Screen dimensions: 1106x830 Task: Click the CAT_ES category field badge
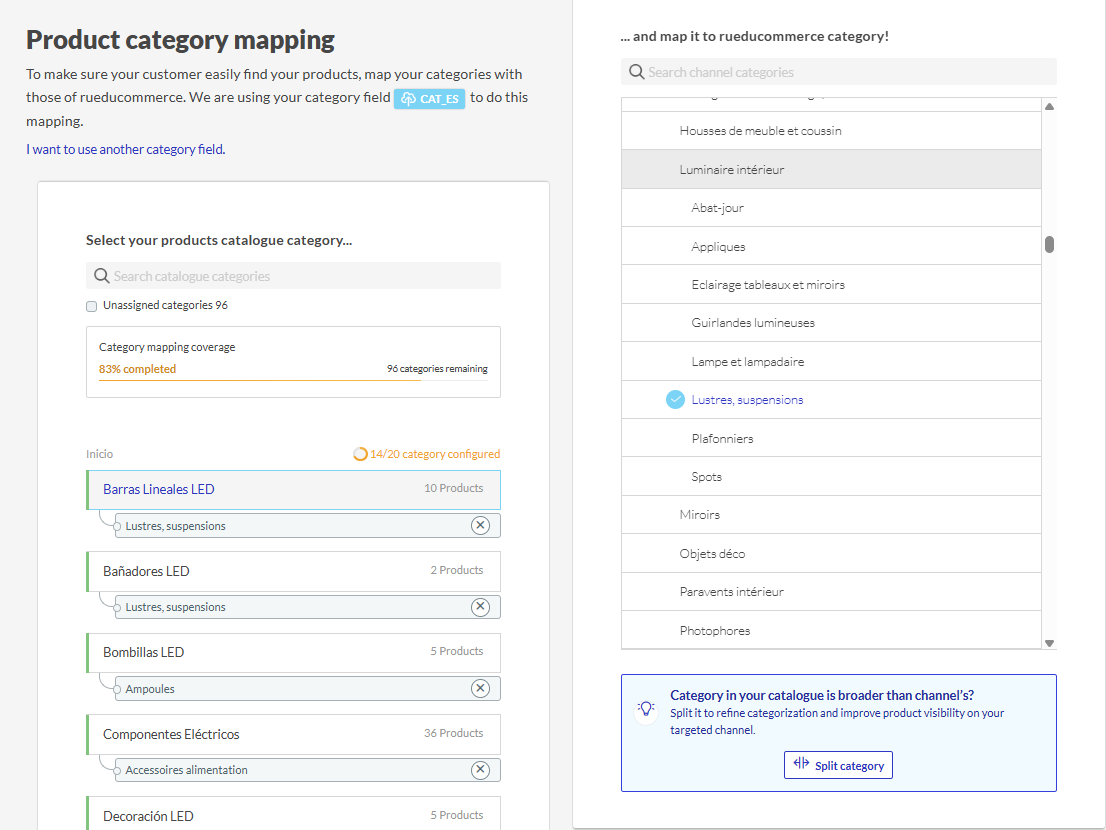click(430, 99)
